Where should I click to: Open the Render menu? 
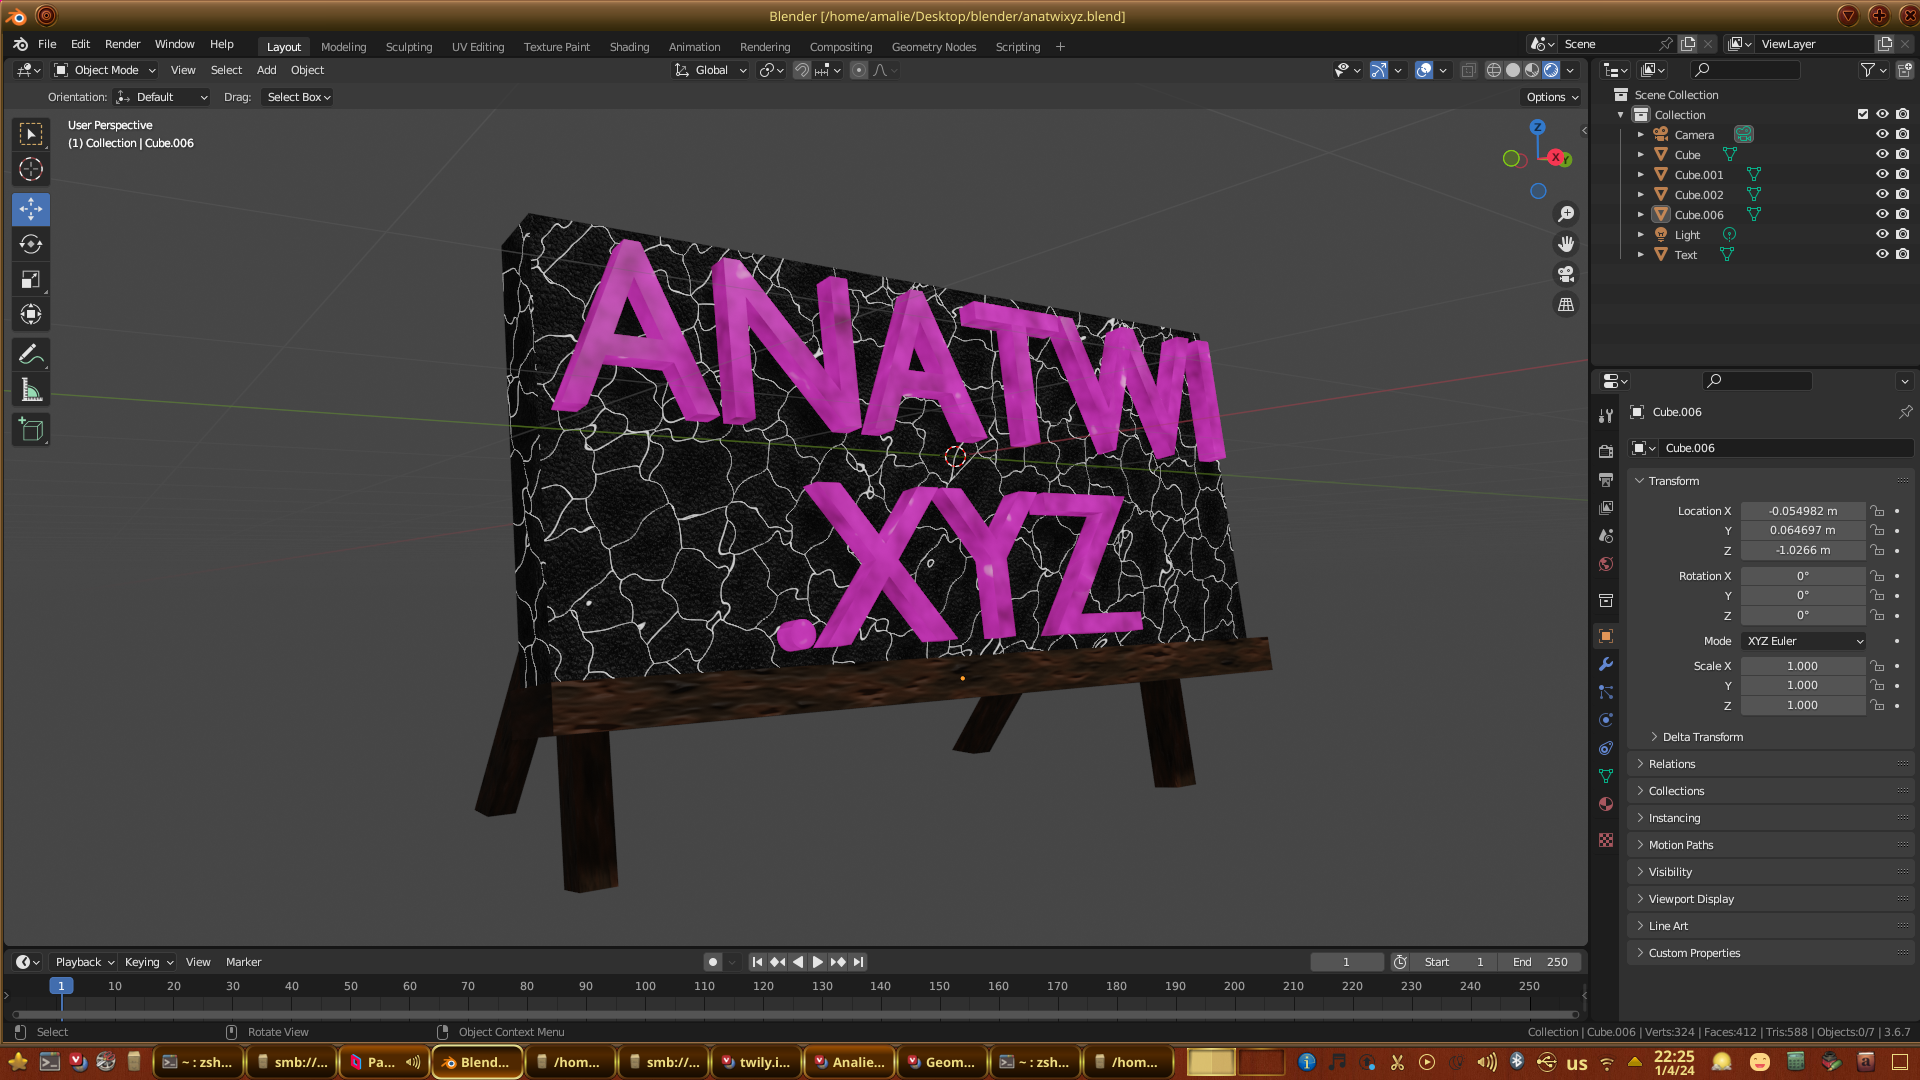[122, 44]
